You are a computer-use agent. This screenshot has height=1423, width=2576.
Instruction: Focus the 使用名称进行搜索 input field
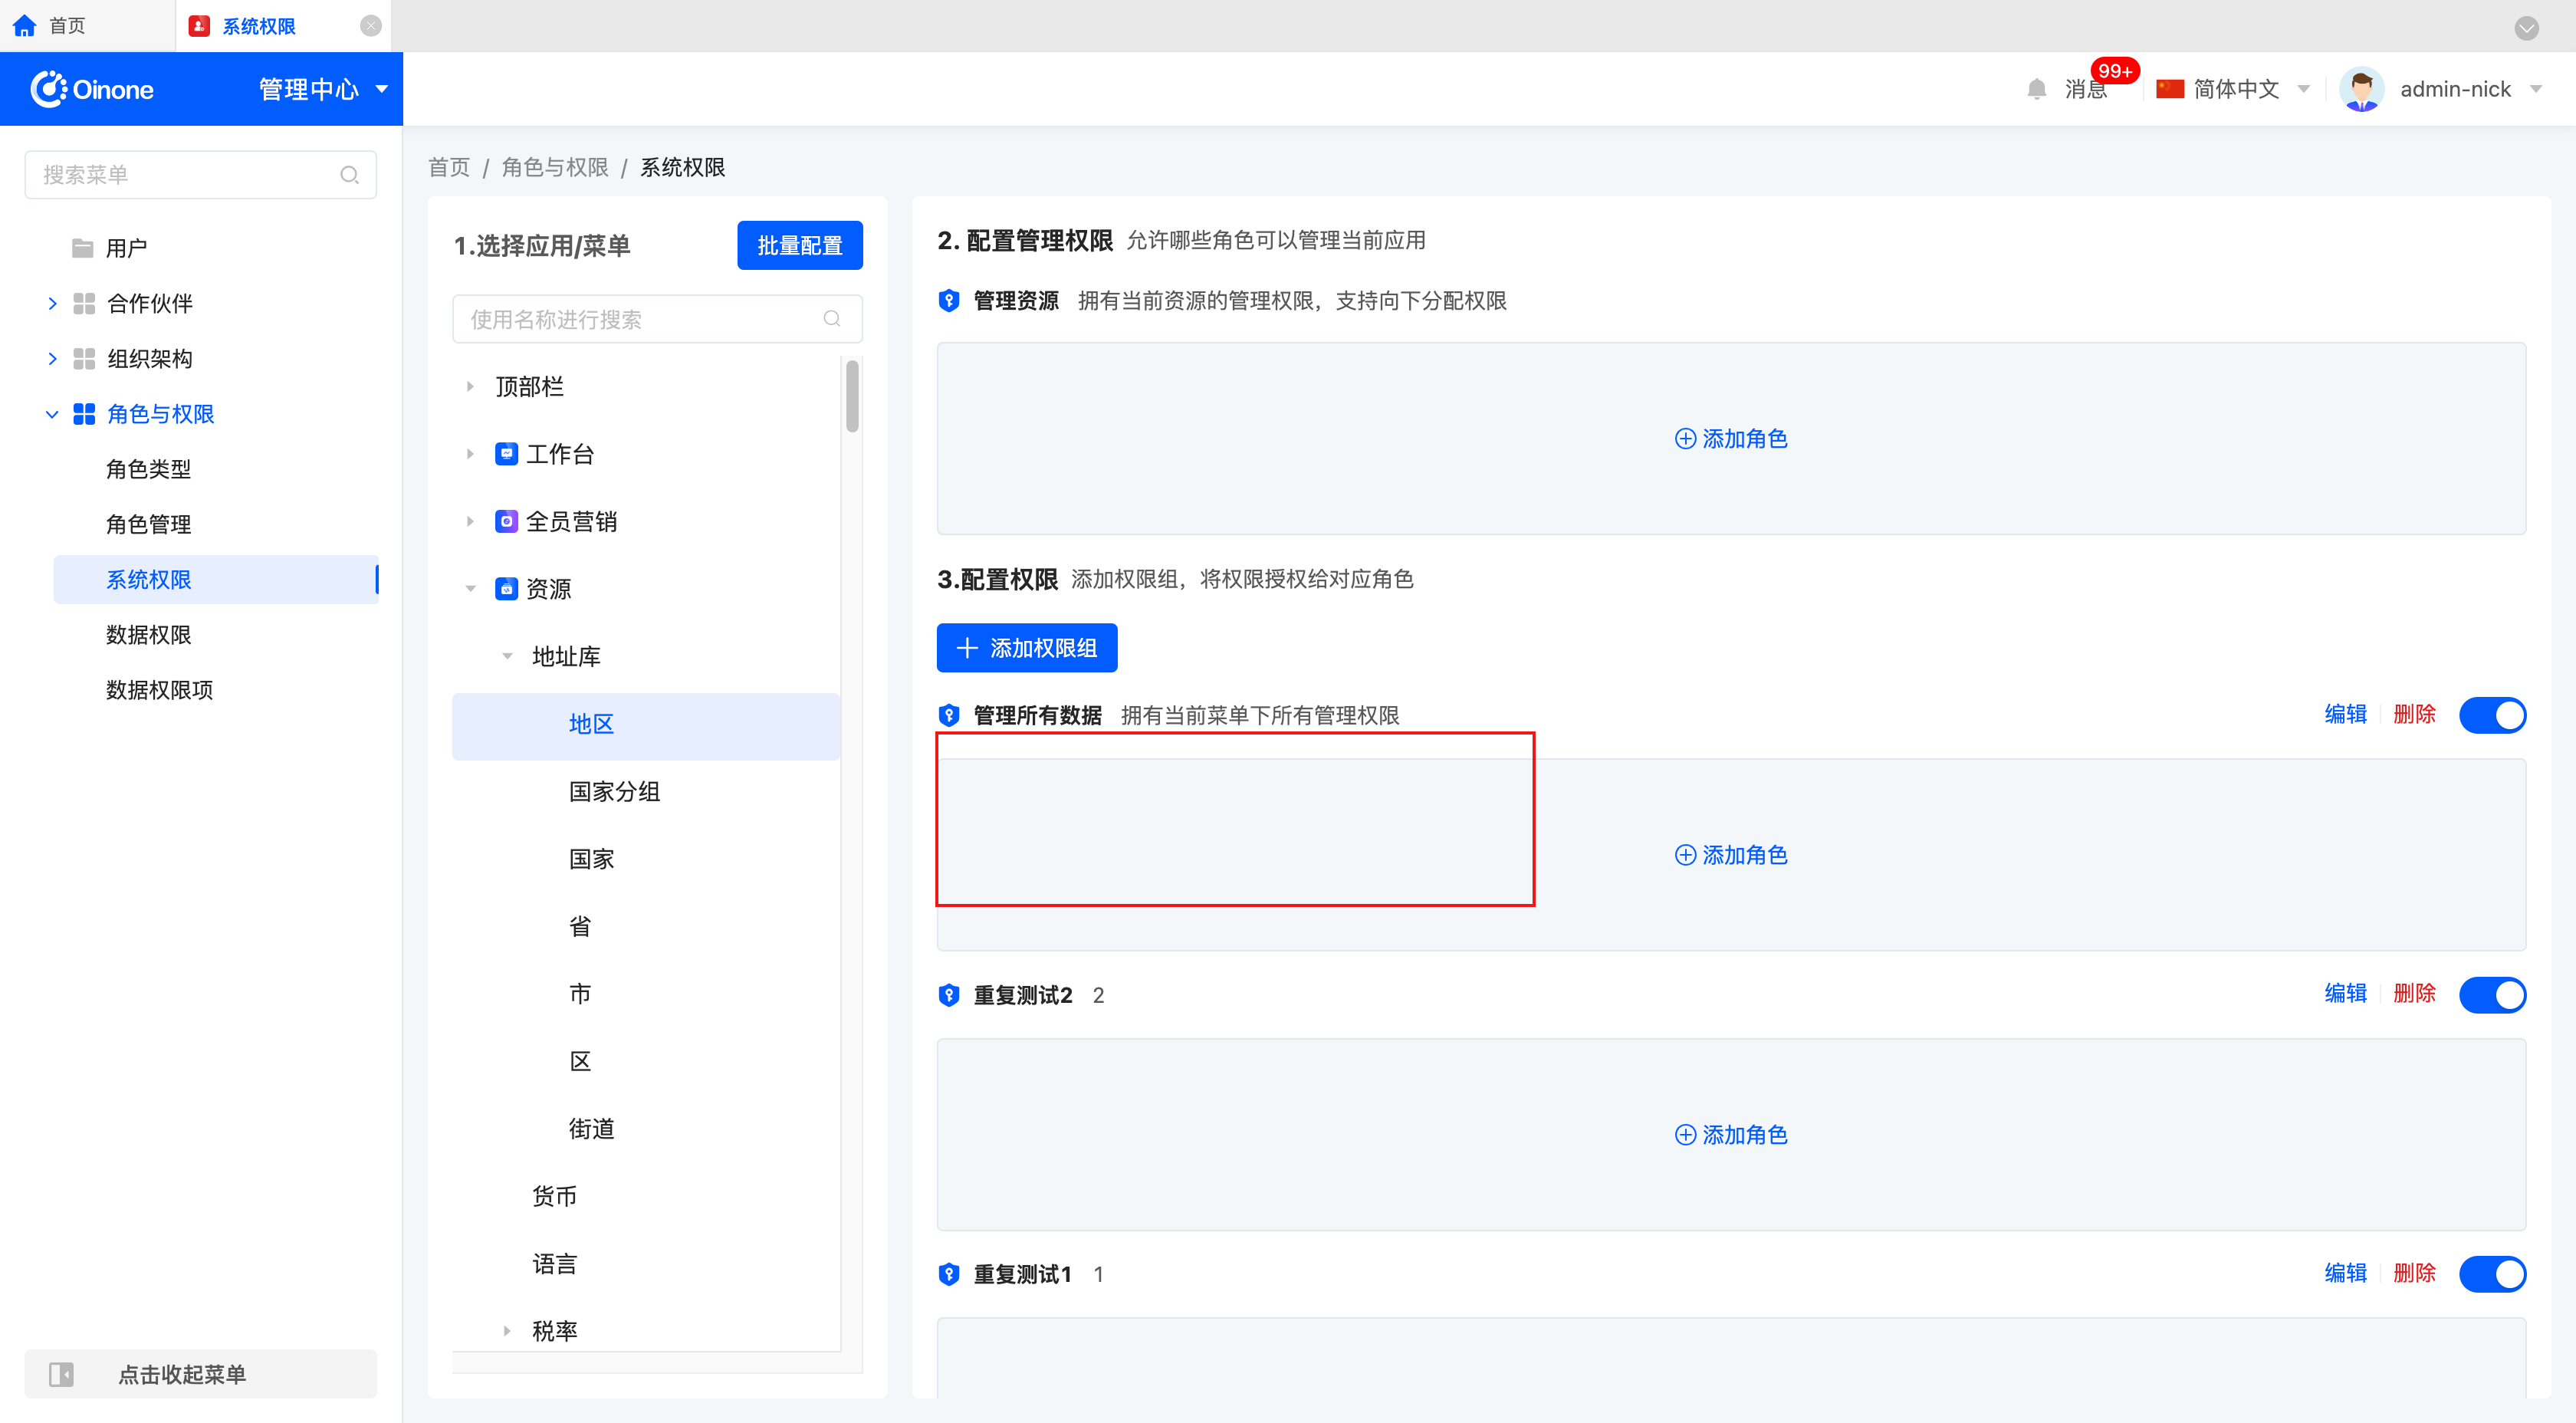click(x=640, y=319)
